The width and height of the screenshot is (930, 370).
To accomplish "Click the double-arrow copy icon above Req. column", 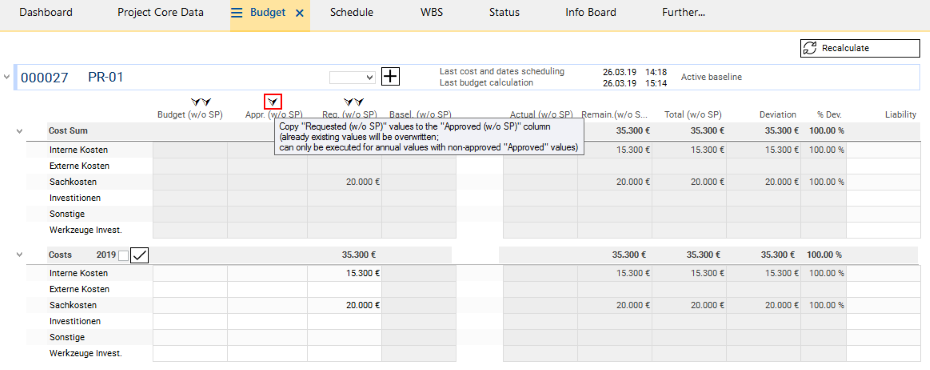I will (x=354, y=102).
